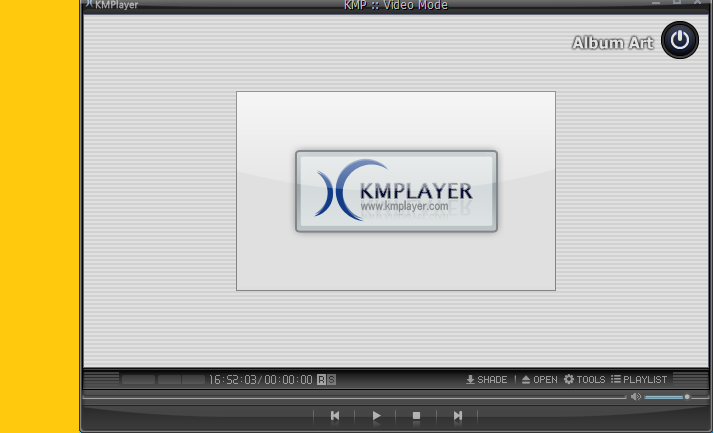Toggle the S shuffle indicator
The width and height of the screenshot is (714, 433).
tap(332, 379)
